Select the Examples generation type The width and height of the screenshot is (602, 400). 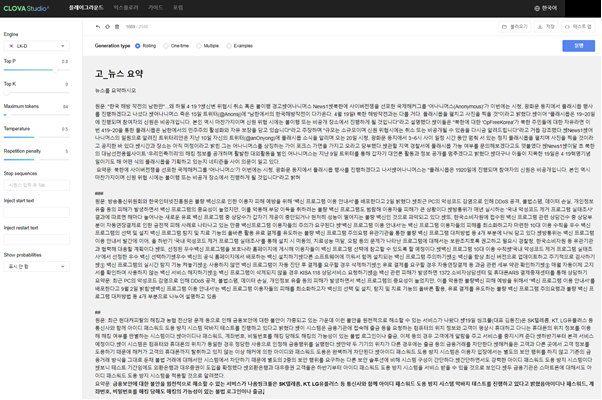[240, 46]
